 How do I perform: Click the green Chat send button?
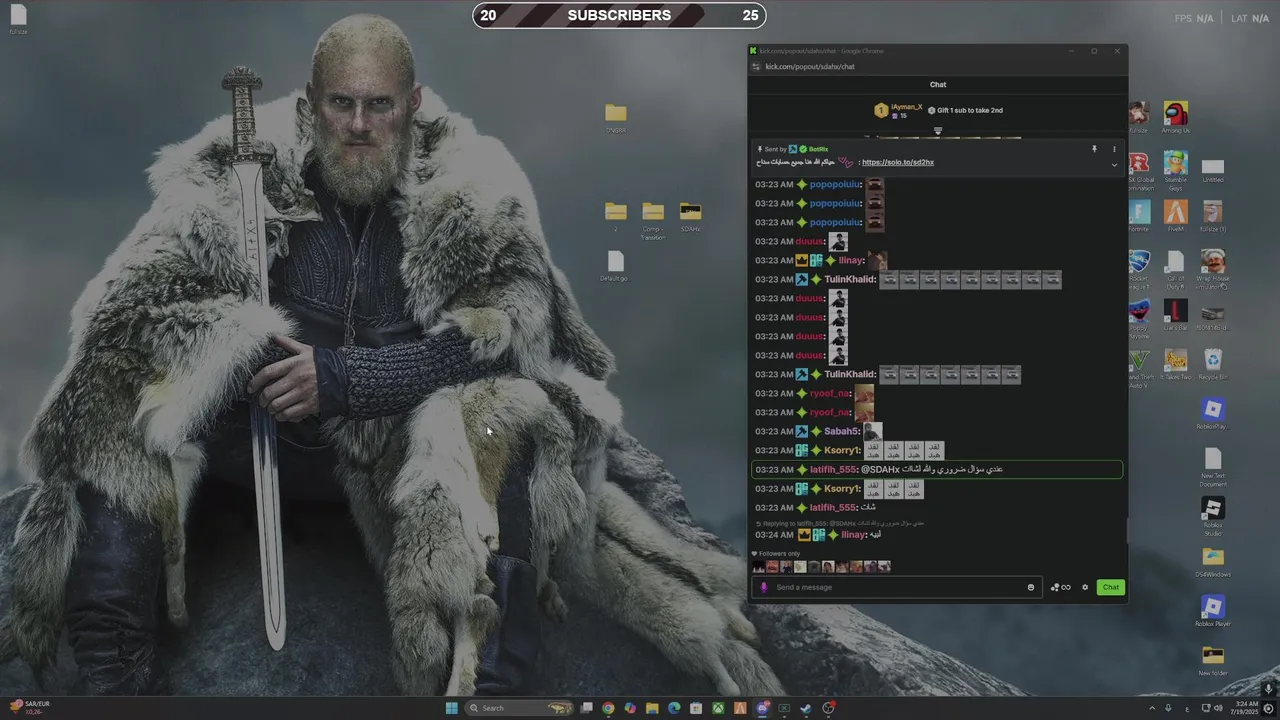(x=1110, y=587)
